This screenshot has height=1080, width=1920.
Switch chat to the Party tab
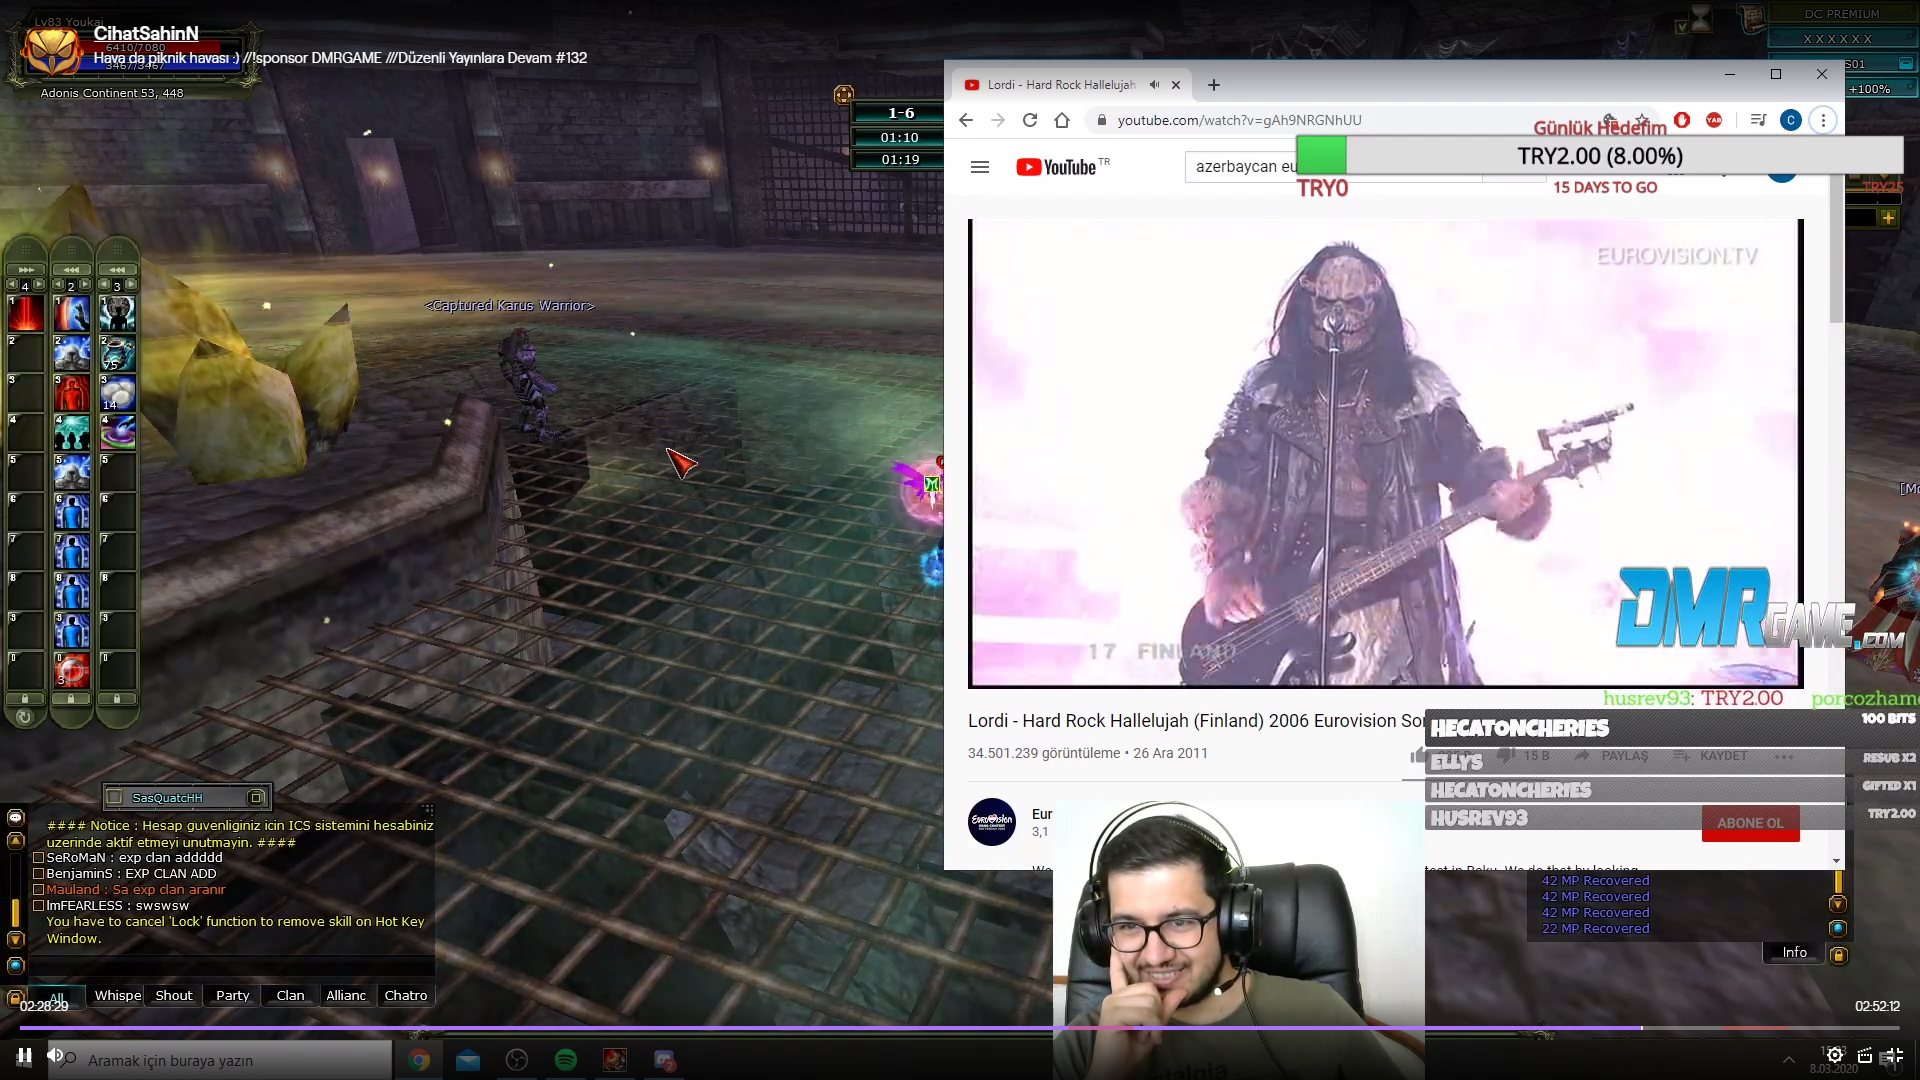(232, 995)
